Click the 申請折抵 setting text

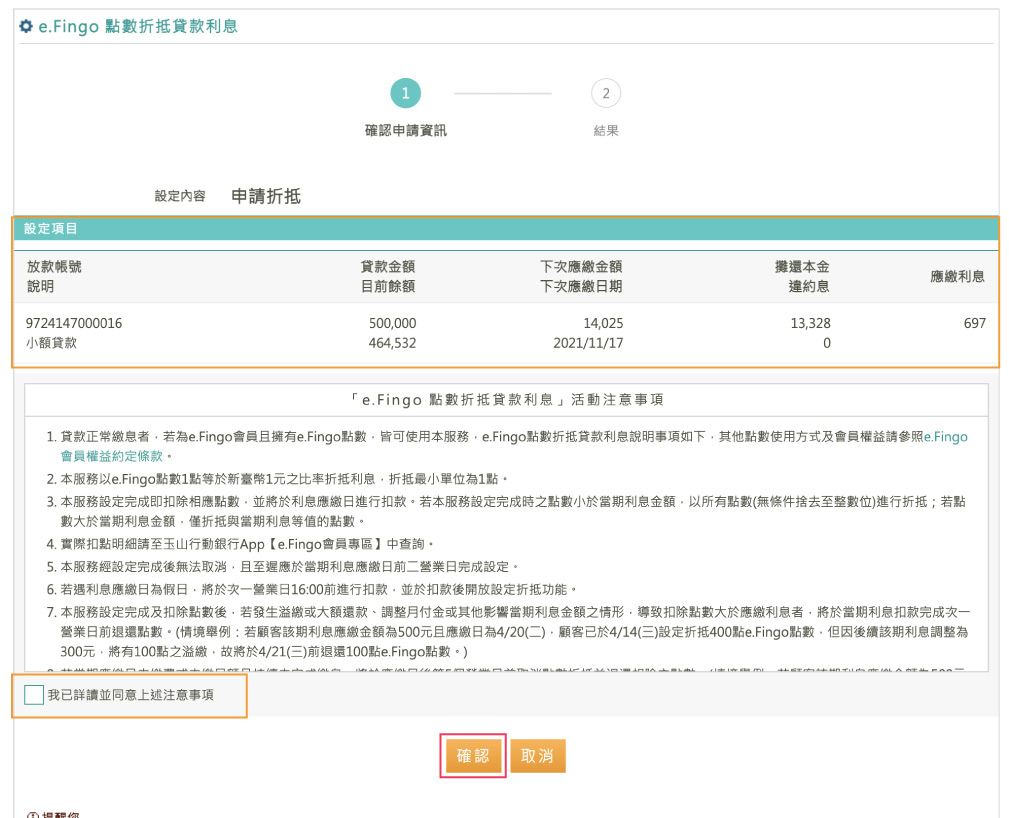pos(266,196)
